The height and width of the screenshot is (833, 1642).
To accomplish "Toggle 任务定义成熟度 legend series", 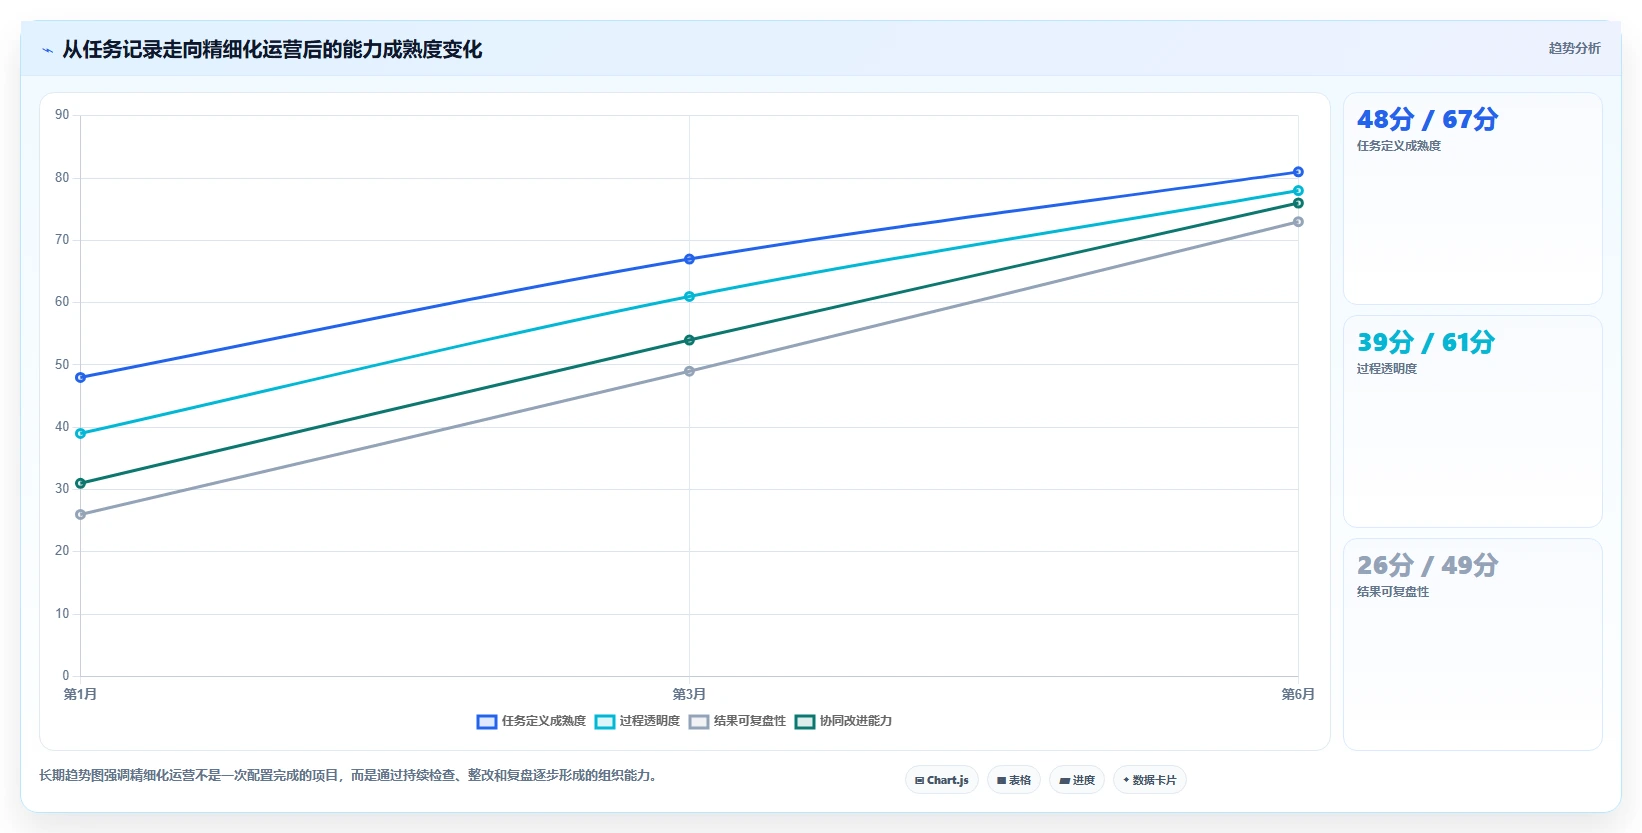I will pyautogui.click(x=531, y=721).
